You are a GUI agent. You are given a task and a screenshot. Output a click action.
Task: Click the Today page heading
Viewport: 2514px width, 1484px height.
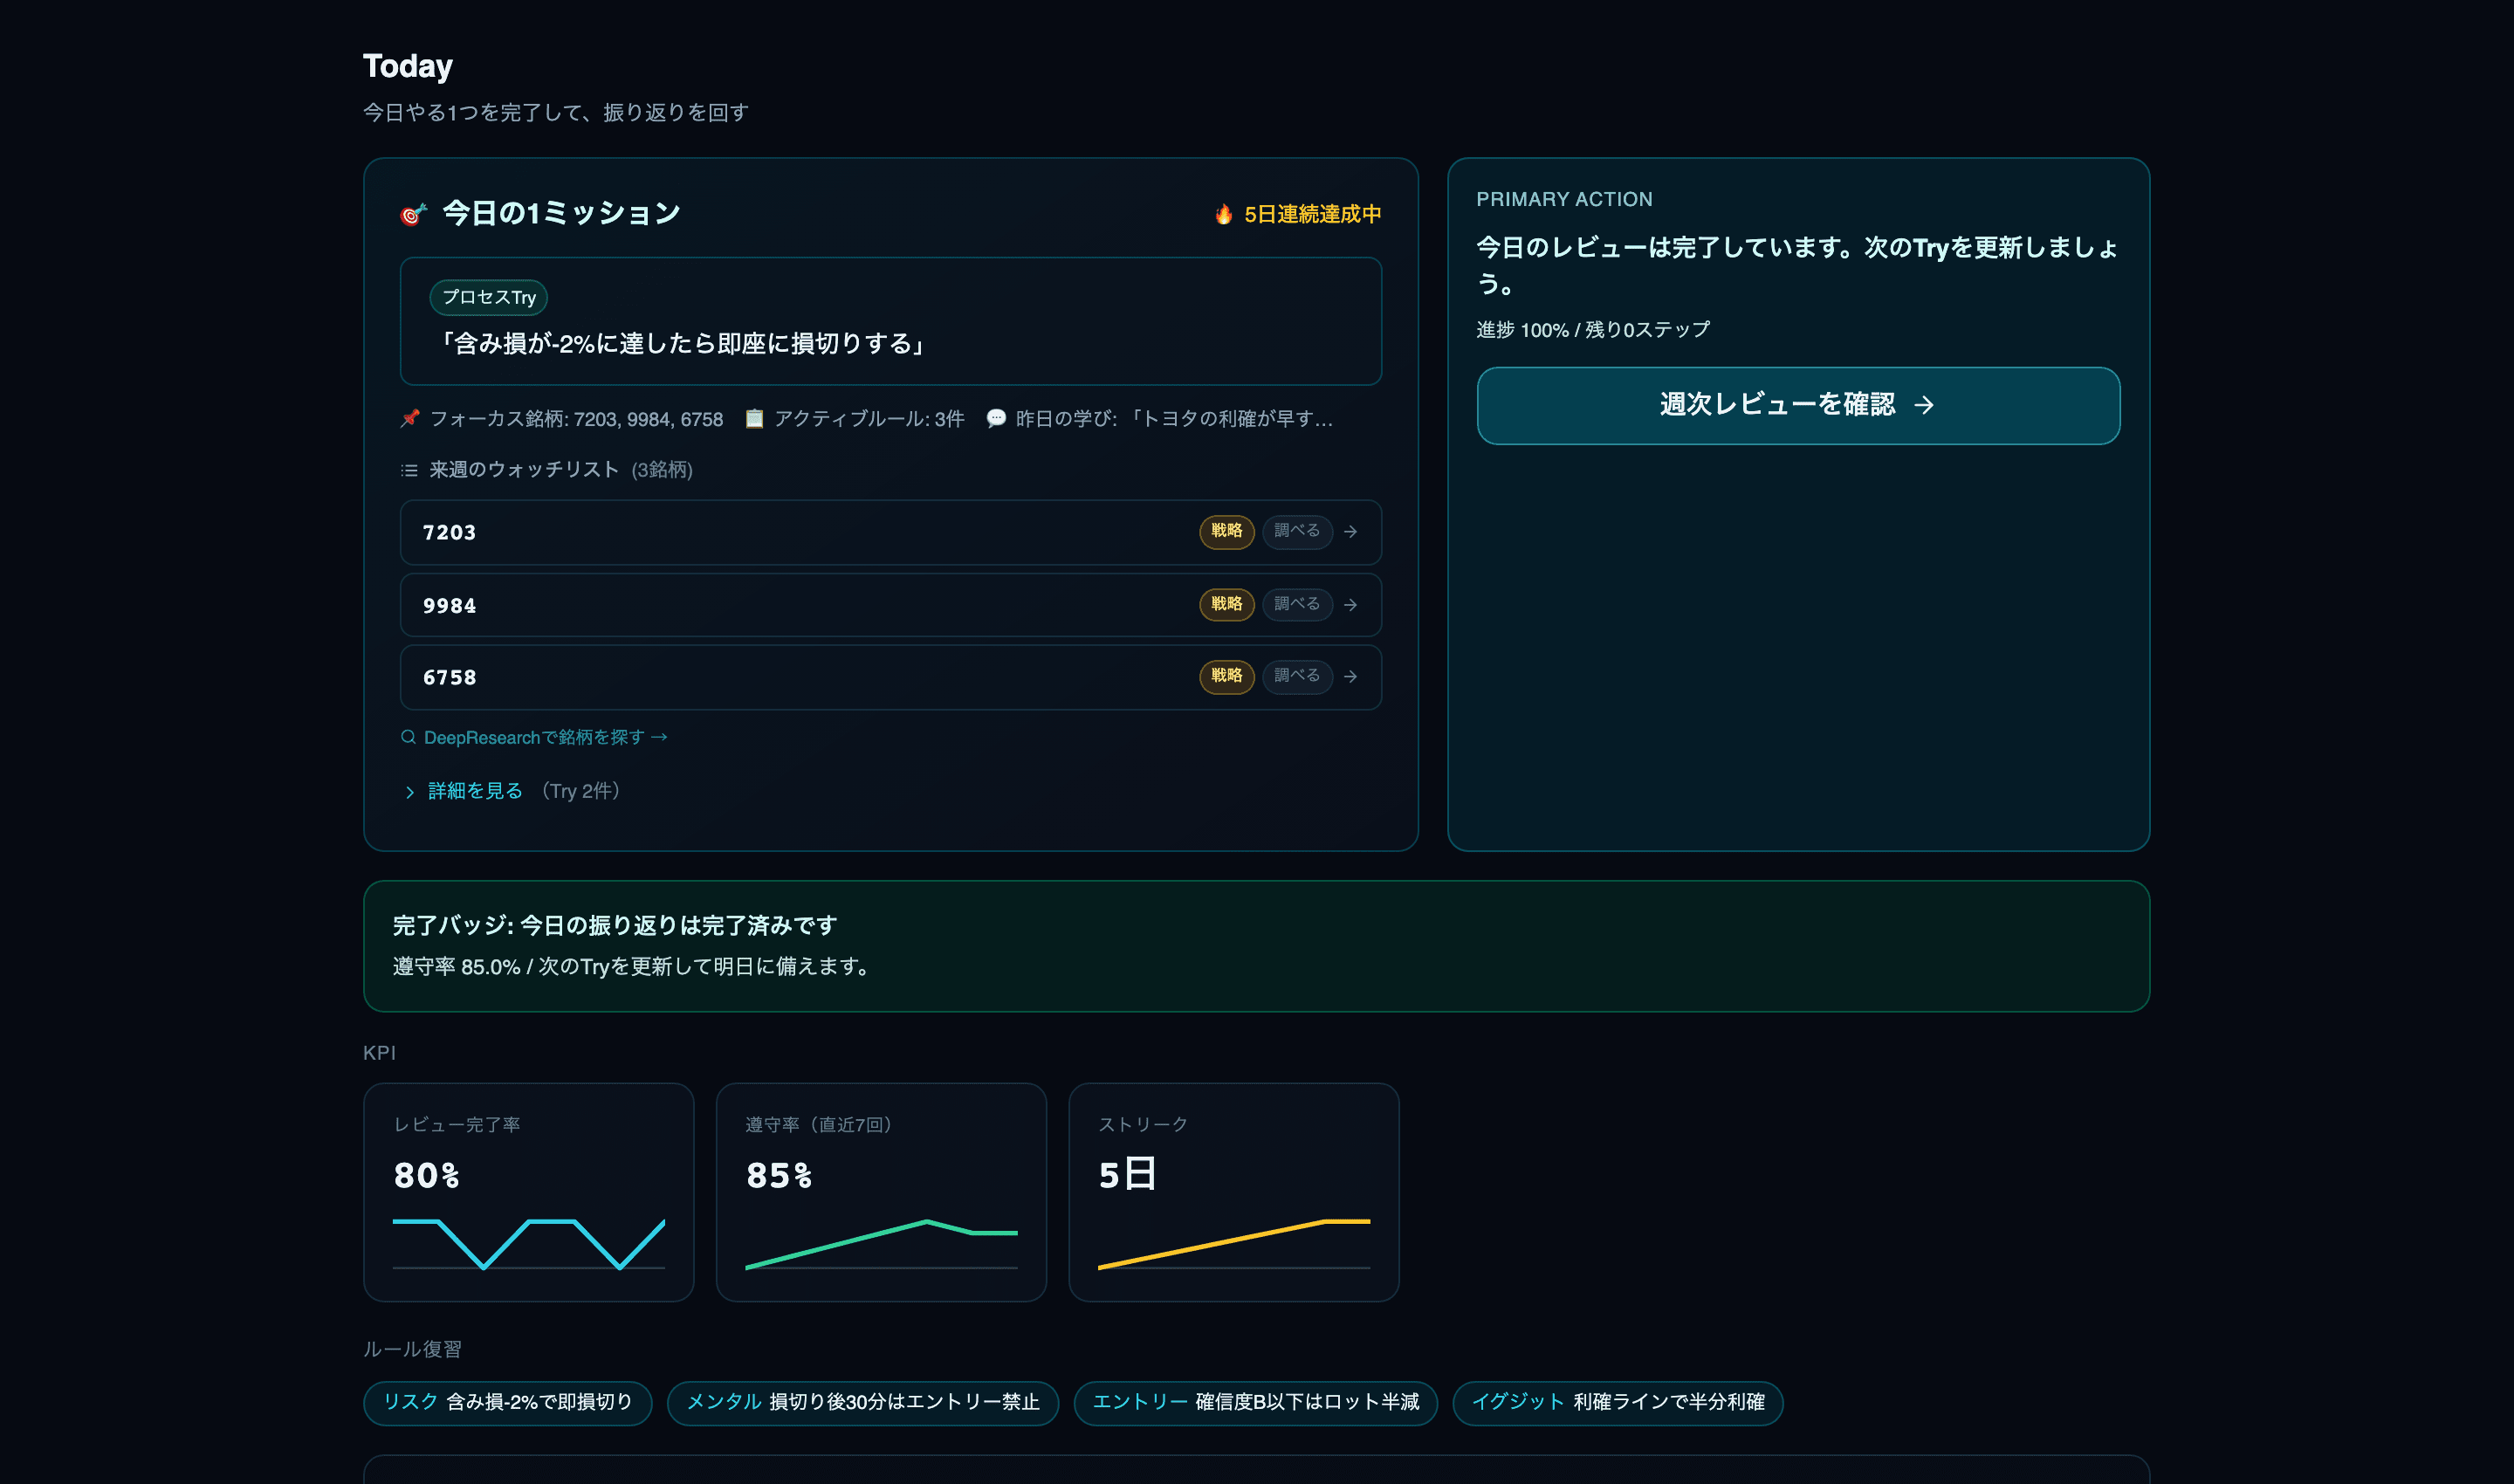tap(408, 66)
